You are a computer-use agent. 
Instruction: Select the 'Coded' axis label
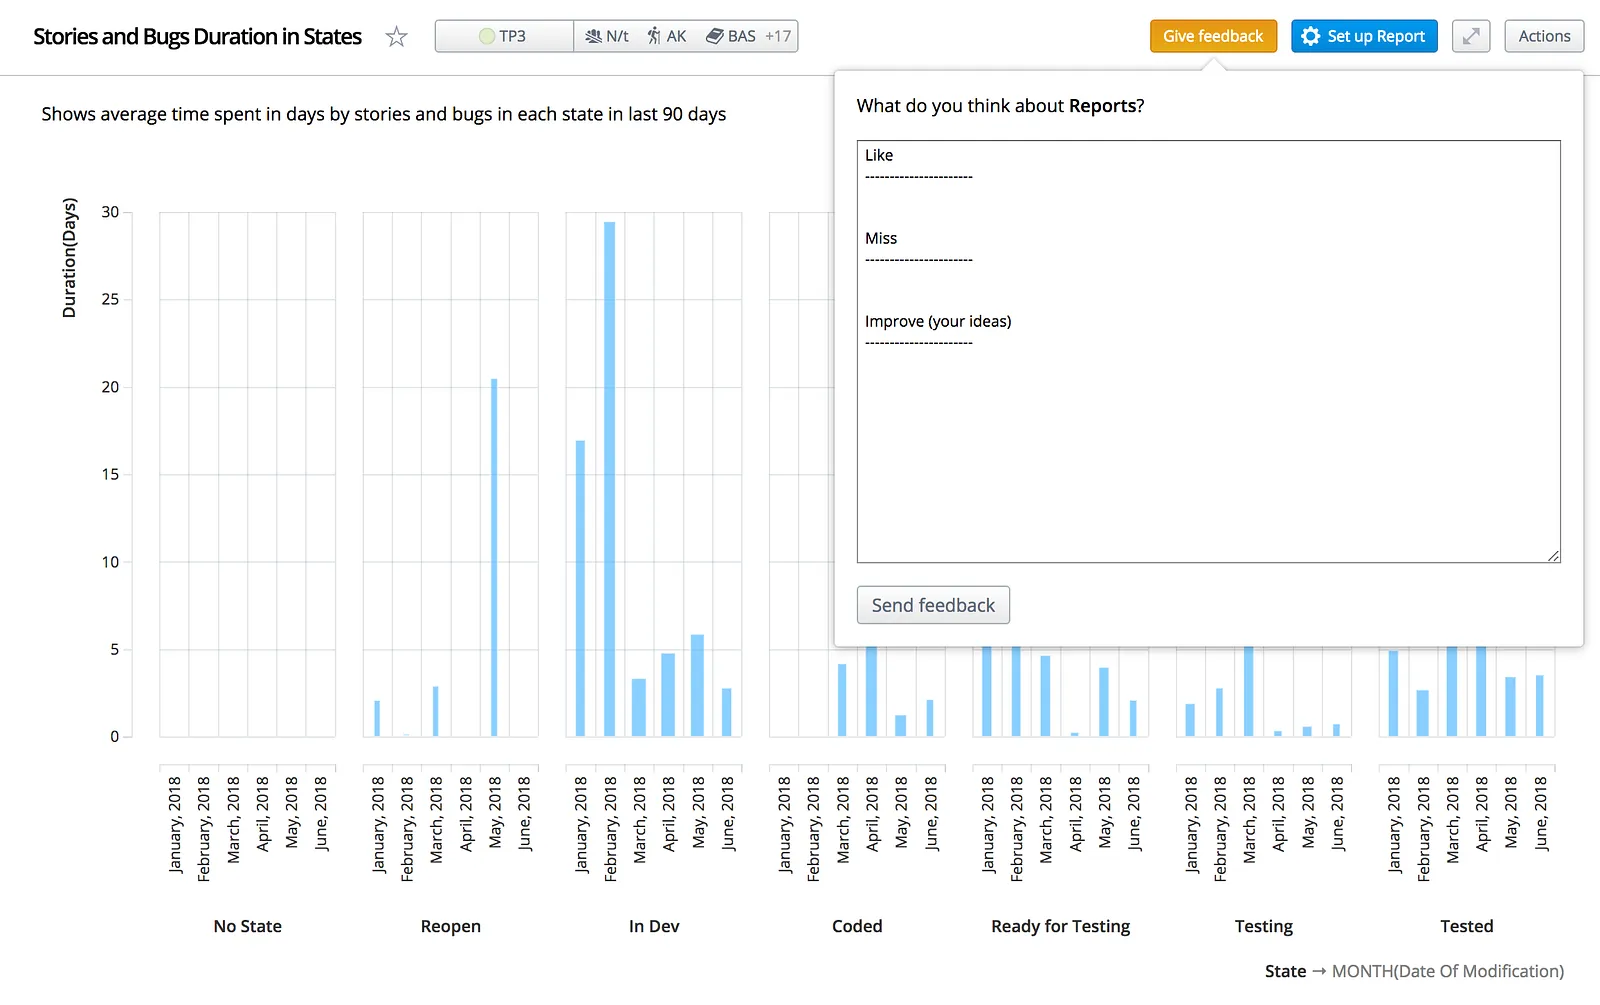tap(857, 926)
